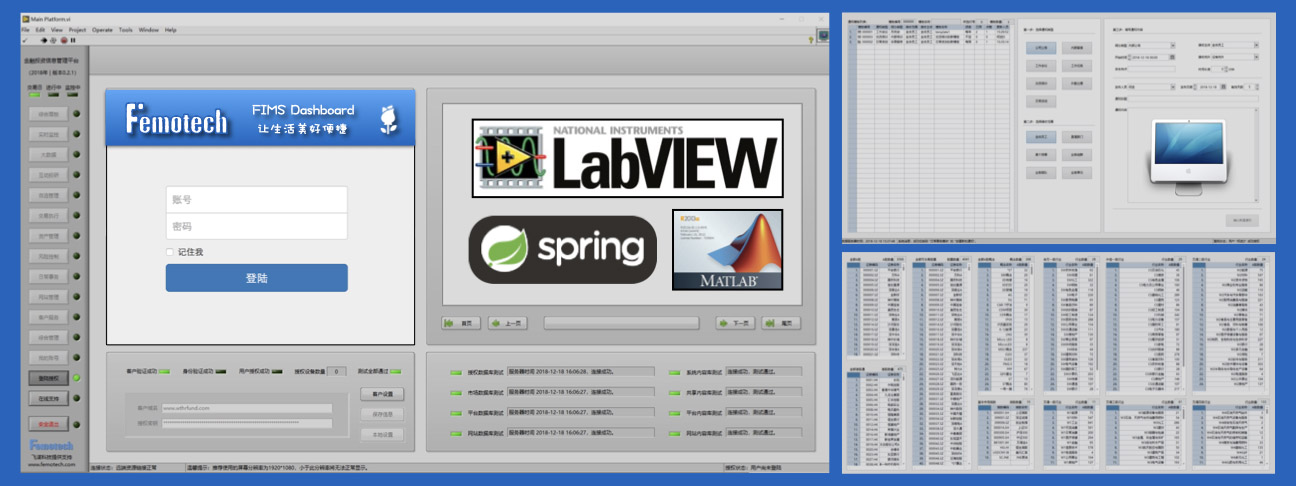
Task: Open the File menu
Action: [26, 30]
